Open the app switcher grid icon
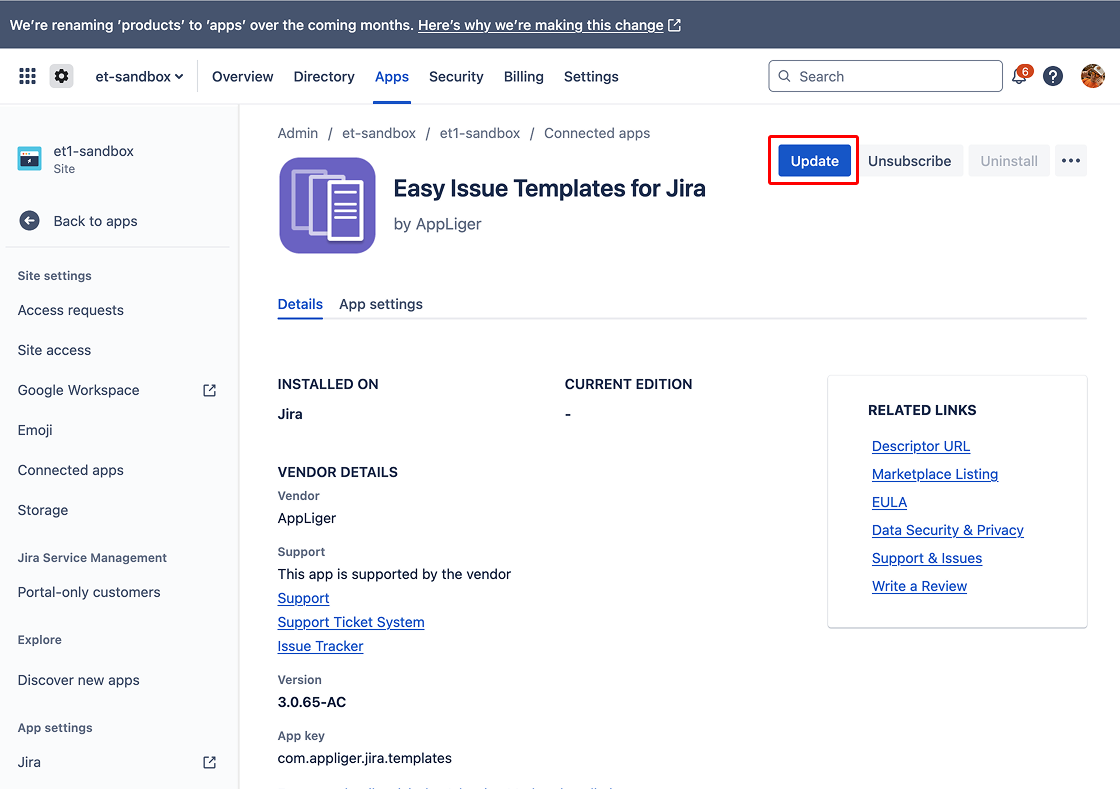 click(28, 76)
